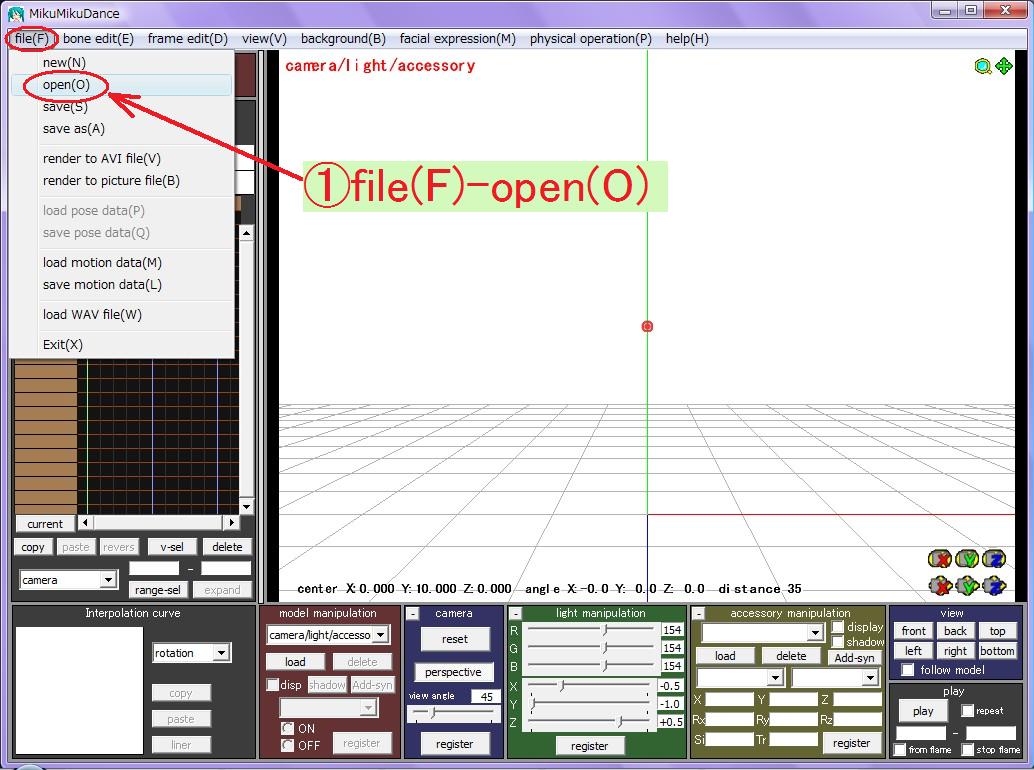Tick the stop flame checkbox

tap(967, 750)
